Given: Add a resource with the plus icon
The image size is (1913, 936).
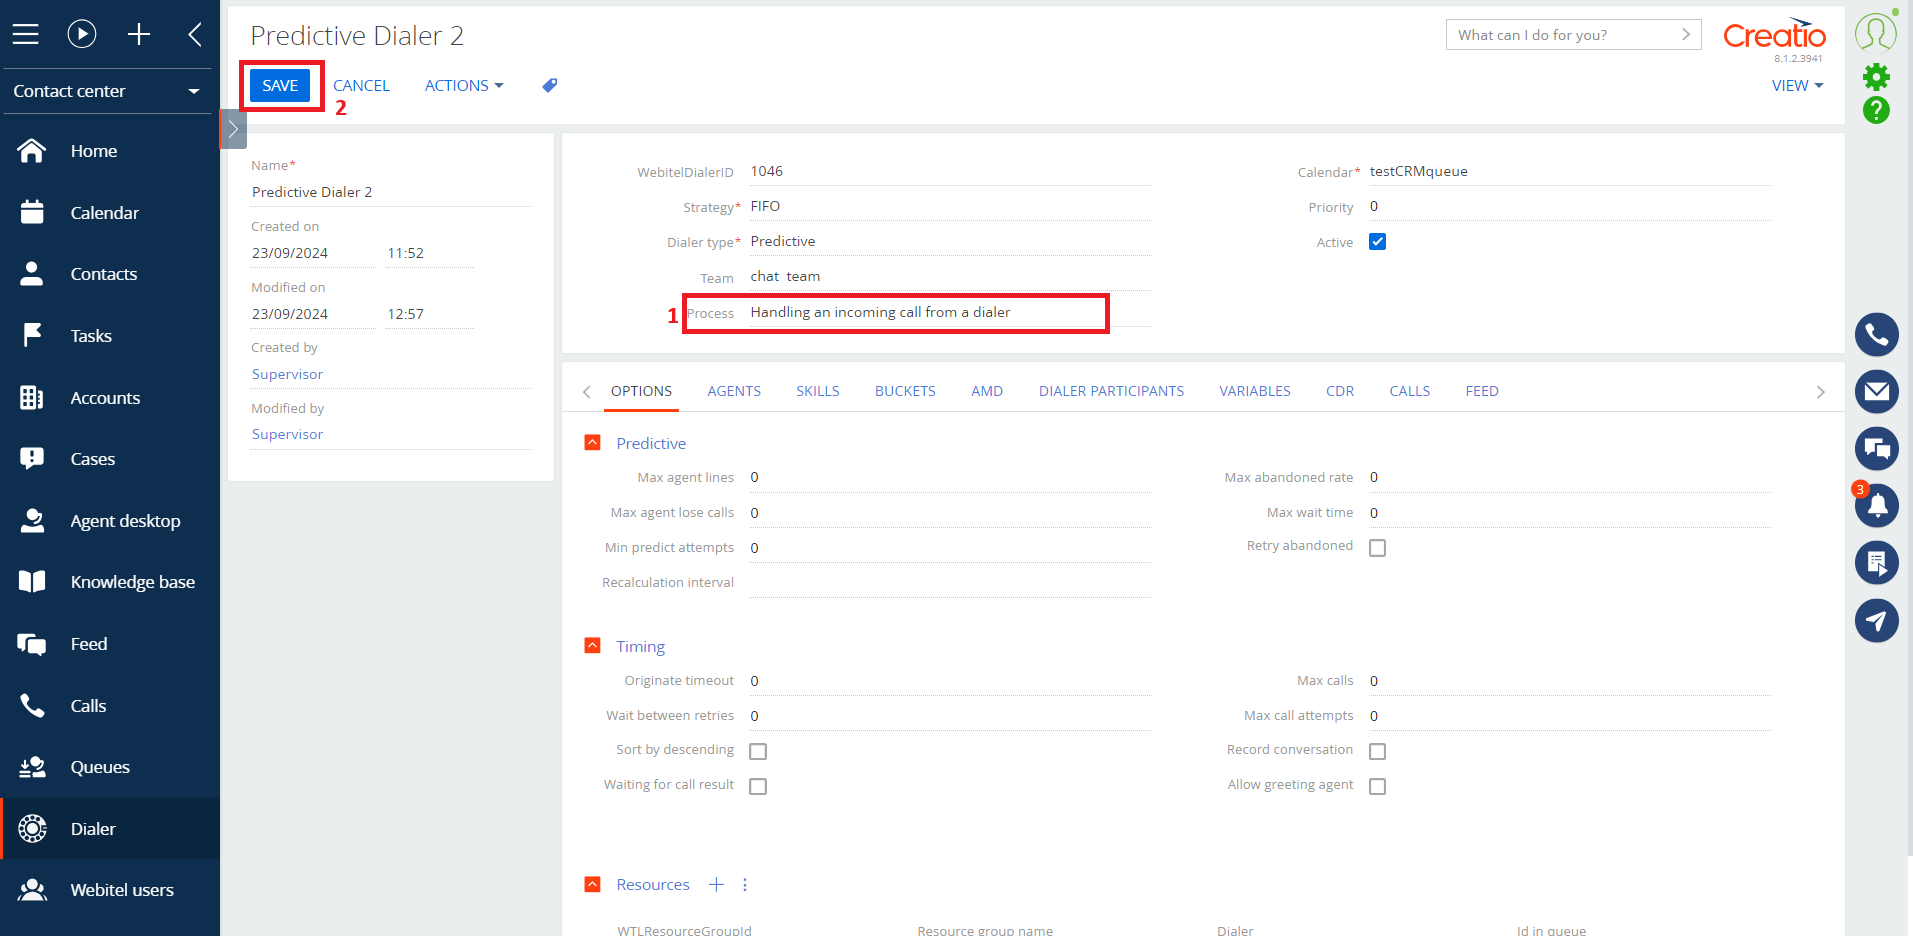Looking at the screenshot, I should 716,884.
